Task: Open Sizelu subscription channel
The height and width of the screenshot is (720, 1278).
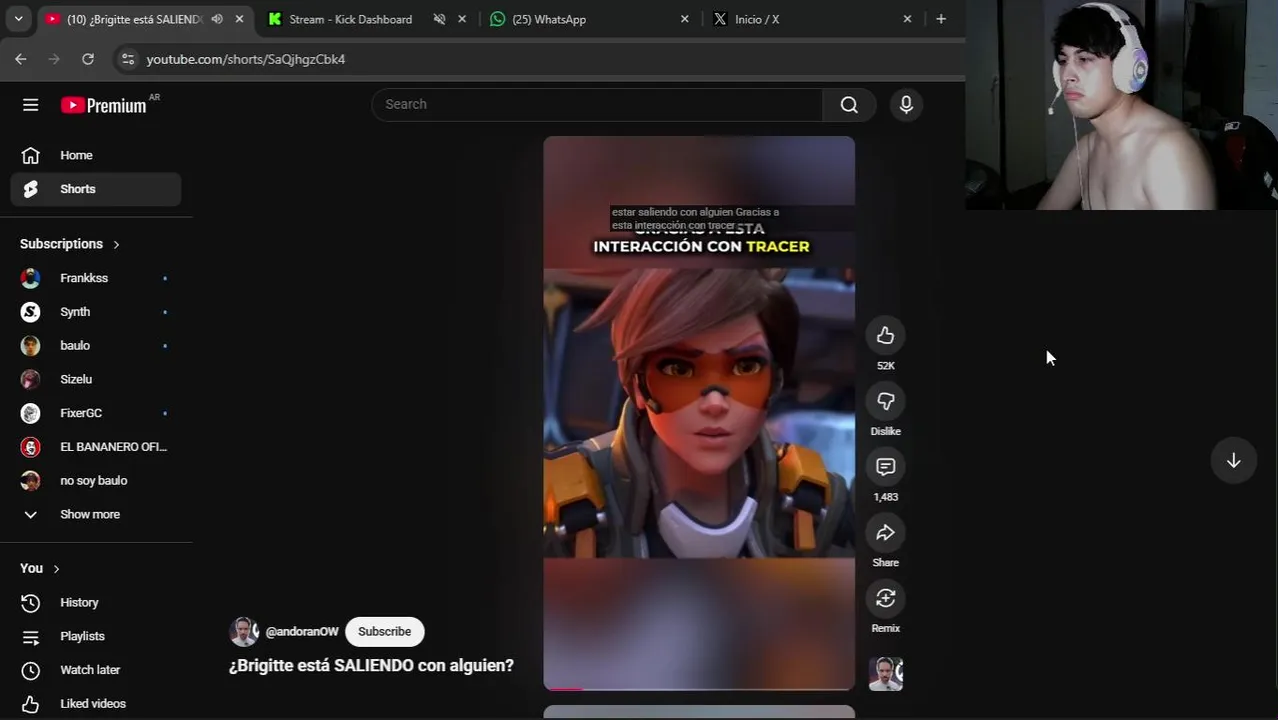Action: (x=96, y=379)
